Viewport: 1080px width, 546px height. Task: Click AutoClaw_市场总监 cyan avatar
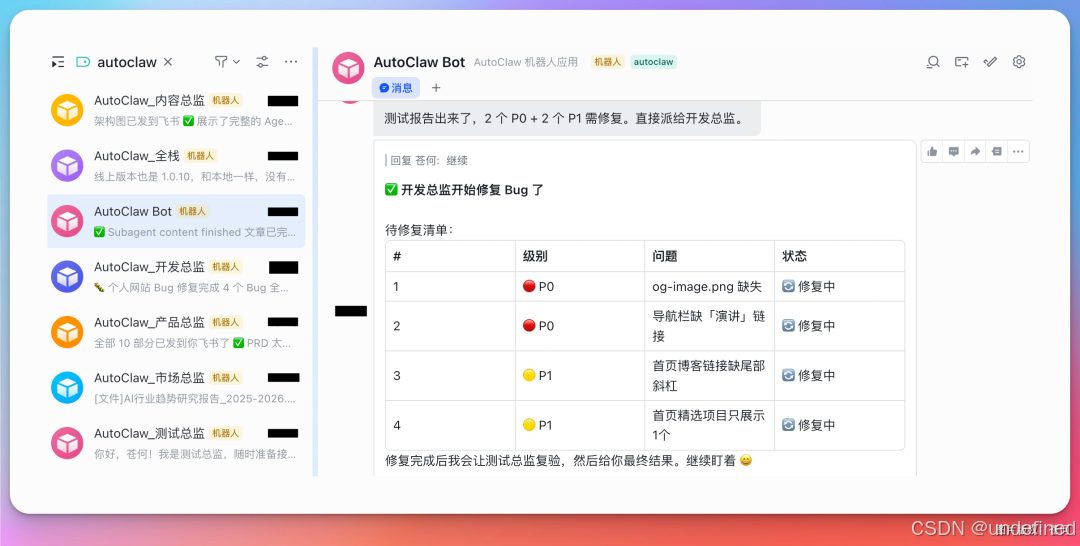tap(68, 388)
